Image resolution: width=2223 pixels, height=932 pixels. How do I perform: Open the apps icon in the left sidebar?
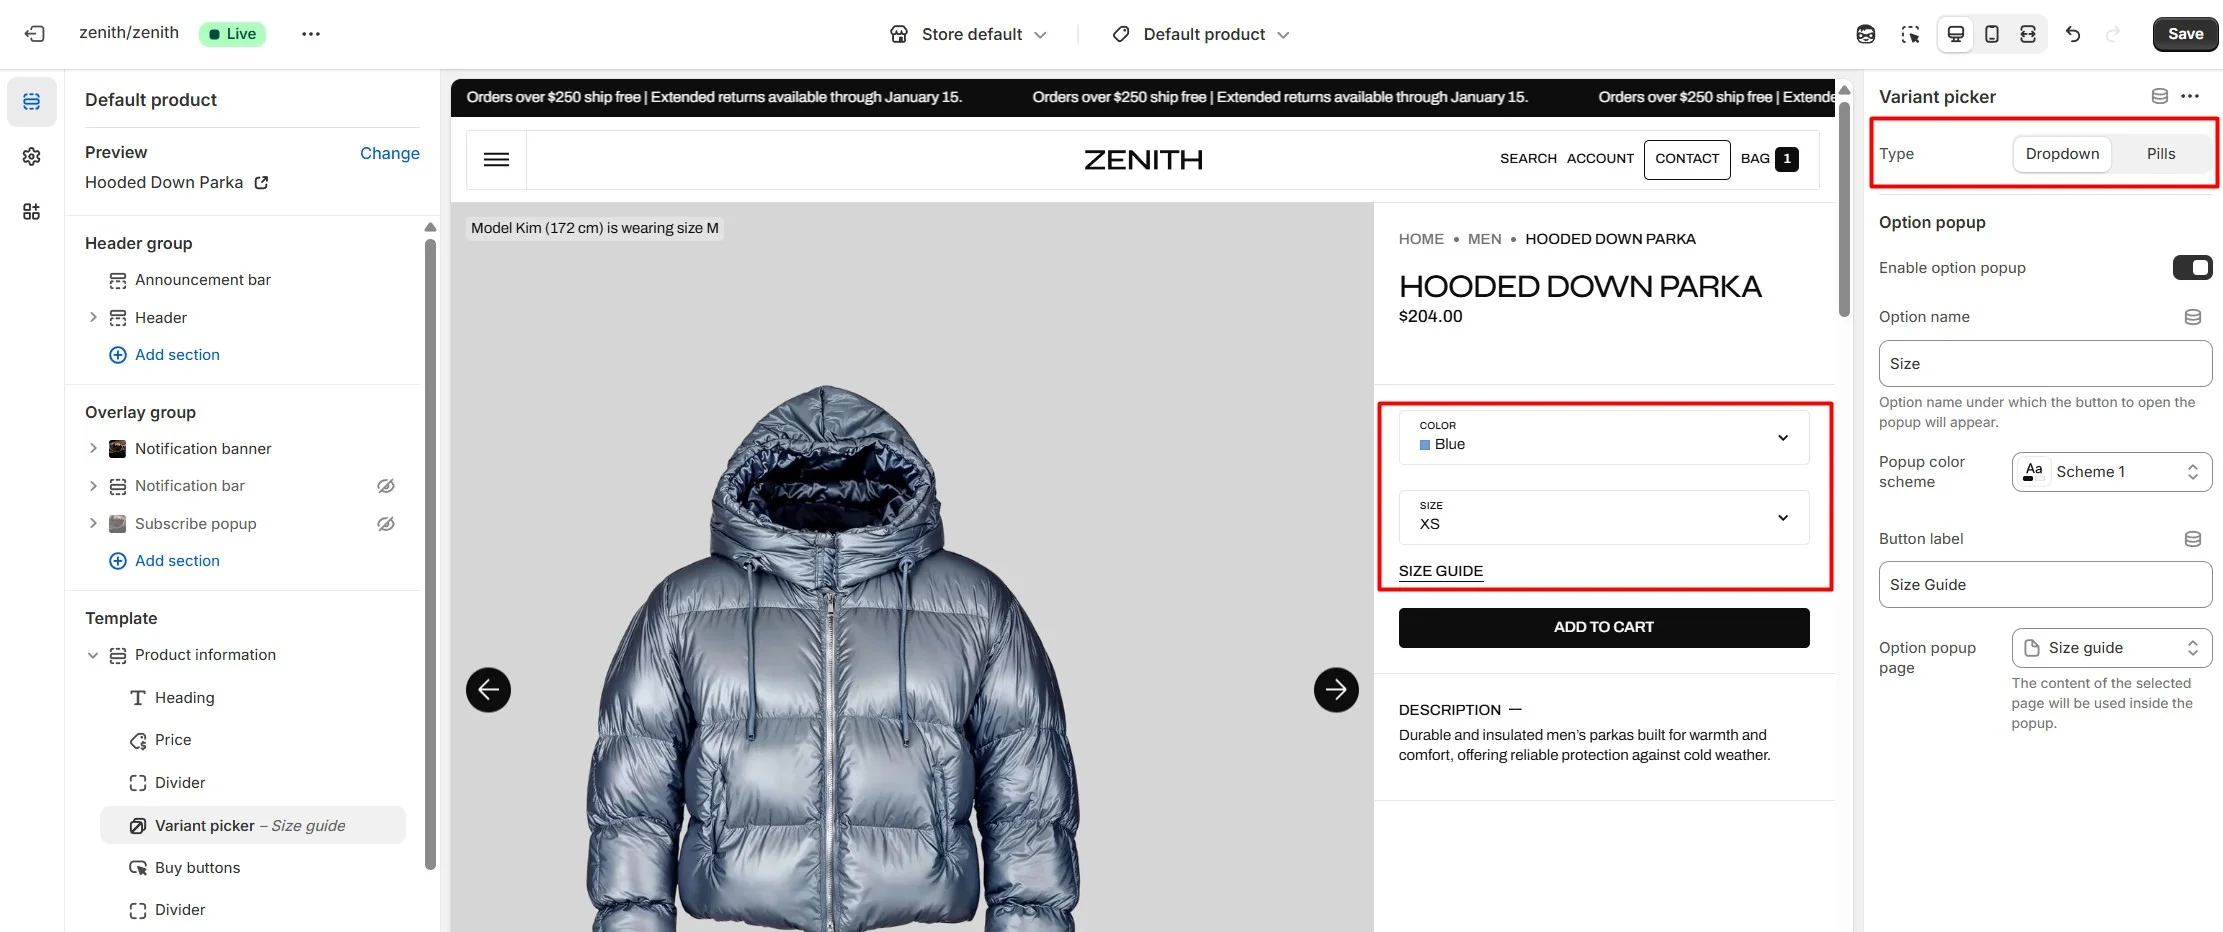32,212
